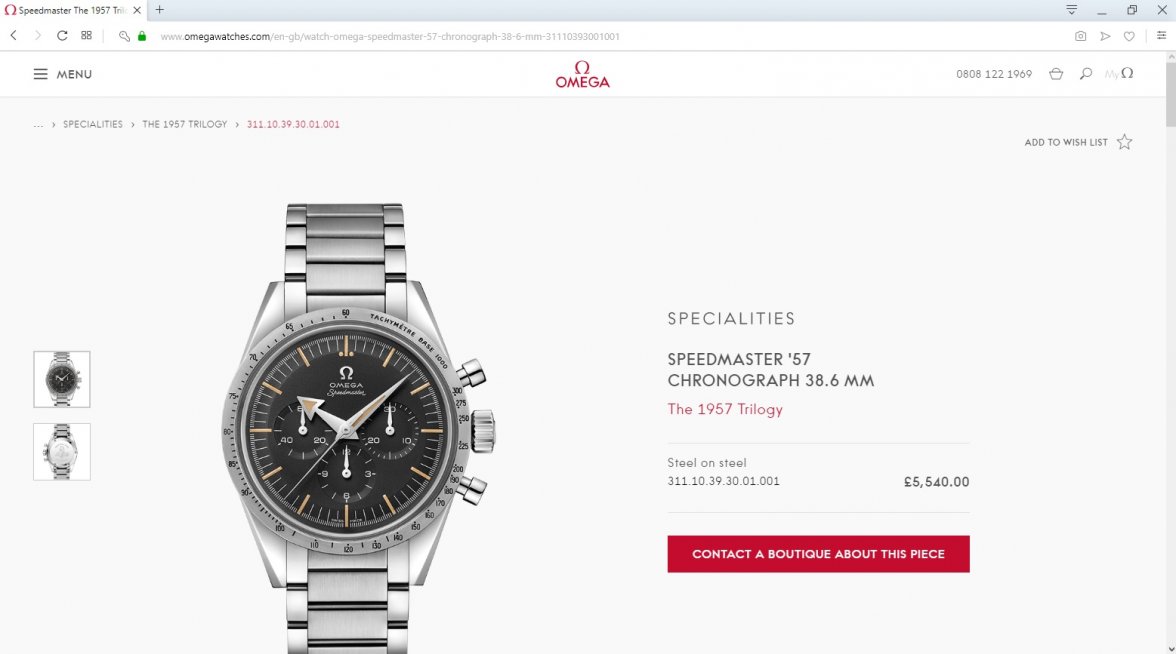1176x654 pixels.
Task: Click the green padlock security icon
Action: pos(142,36)
